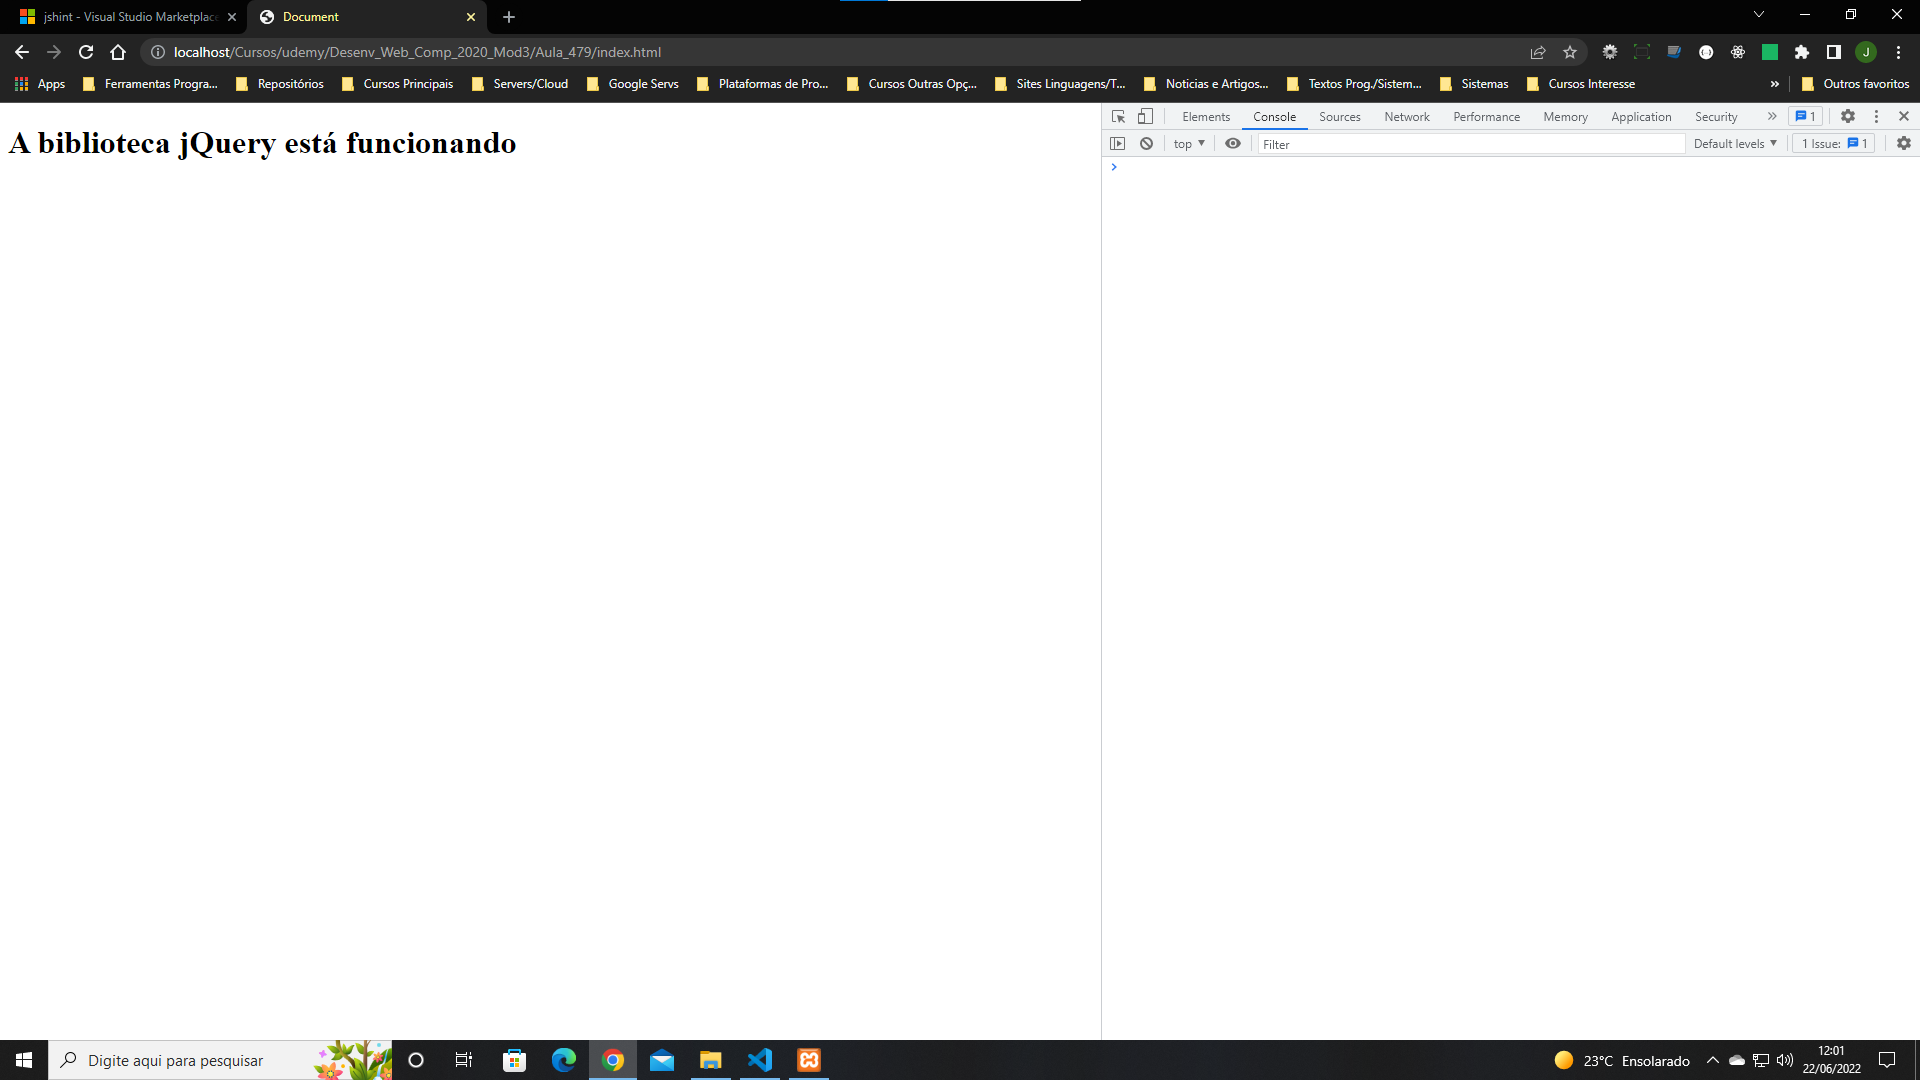
Task: Open console settings gear
Action: (x=1904, y=144)
